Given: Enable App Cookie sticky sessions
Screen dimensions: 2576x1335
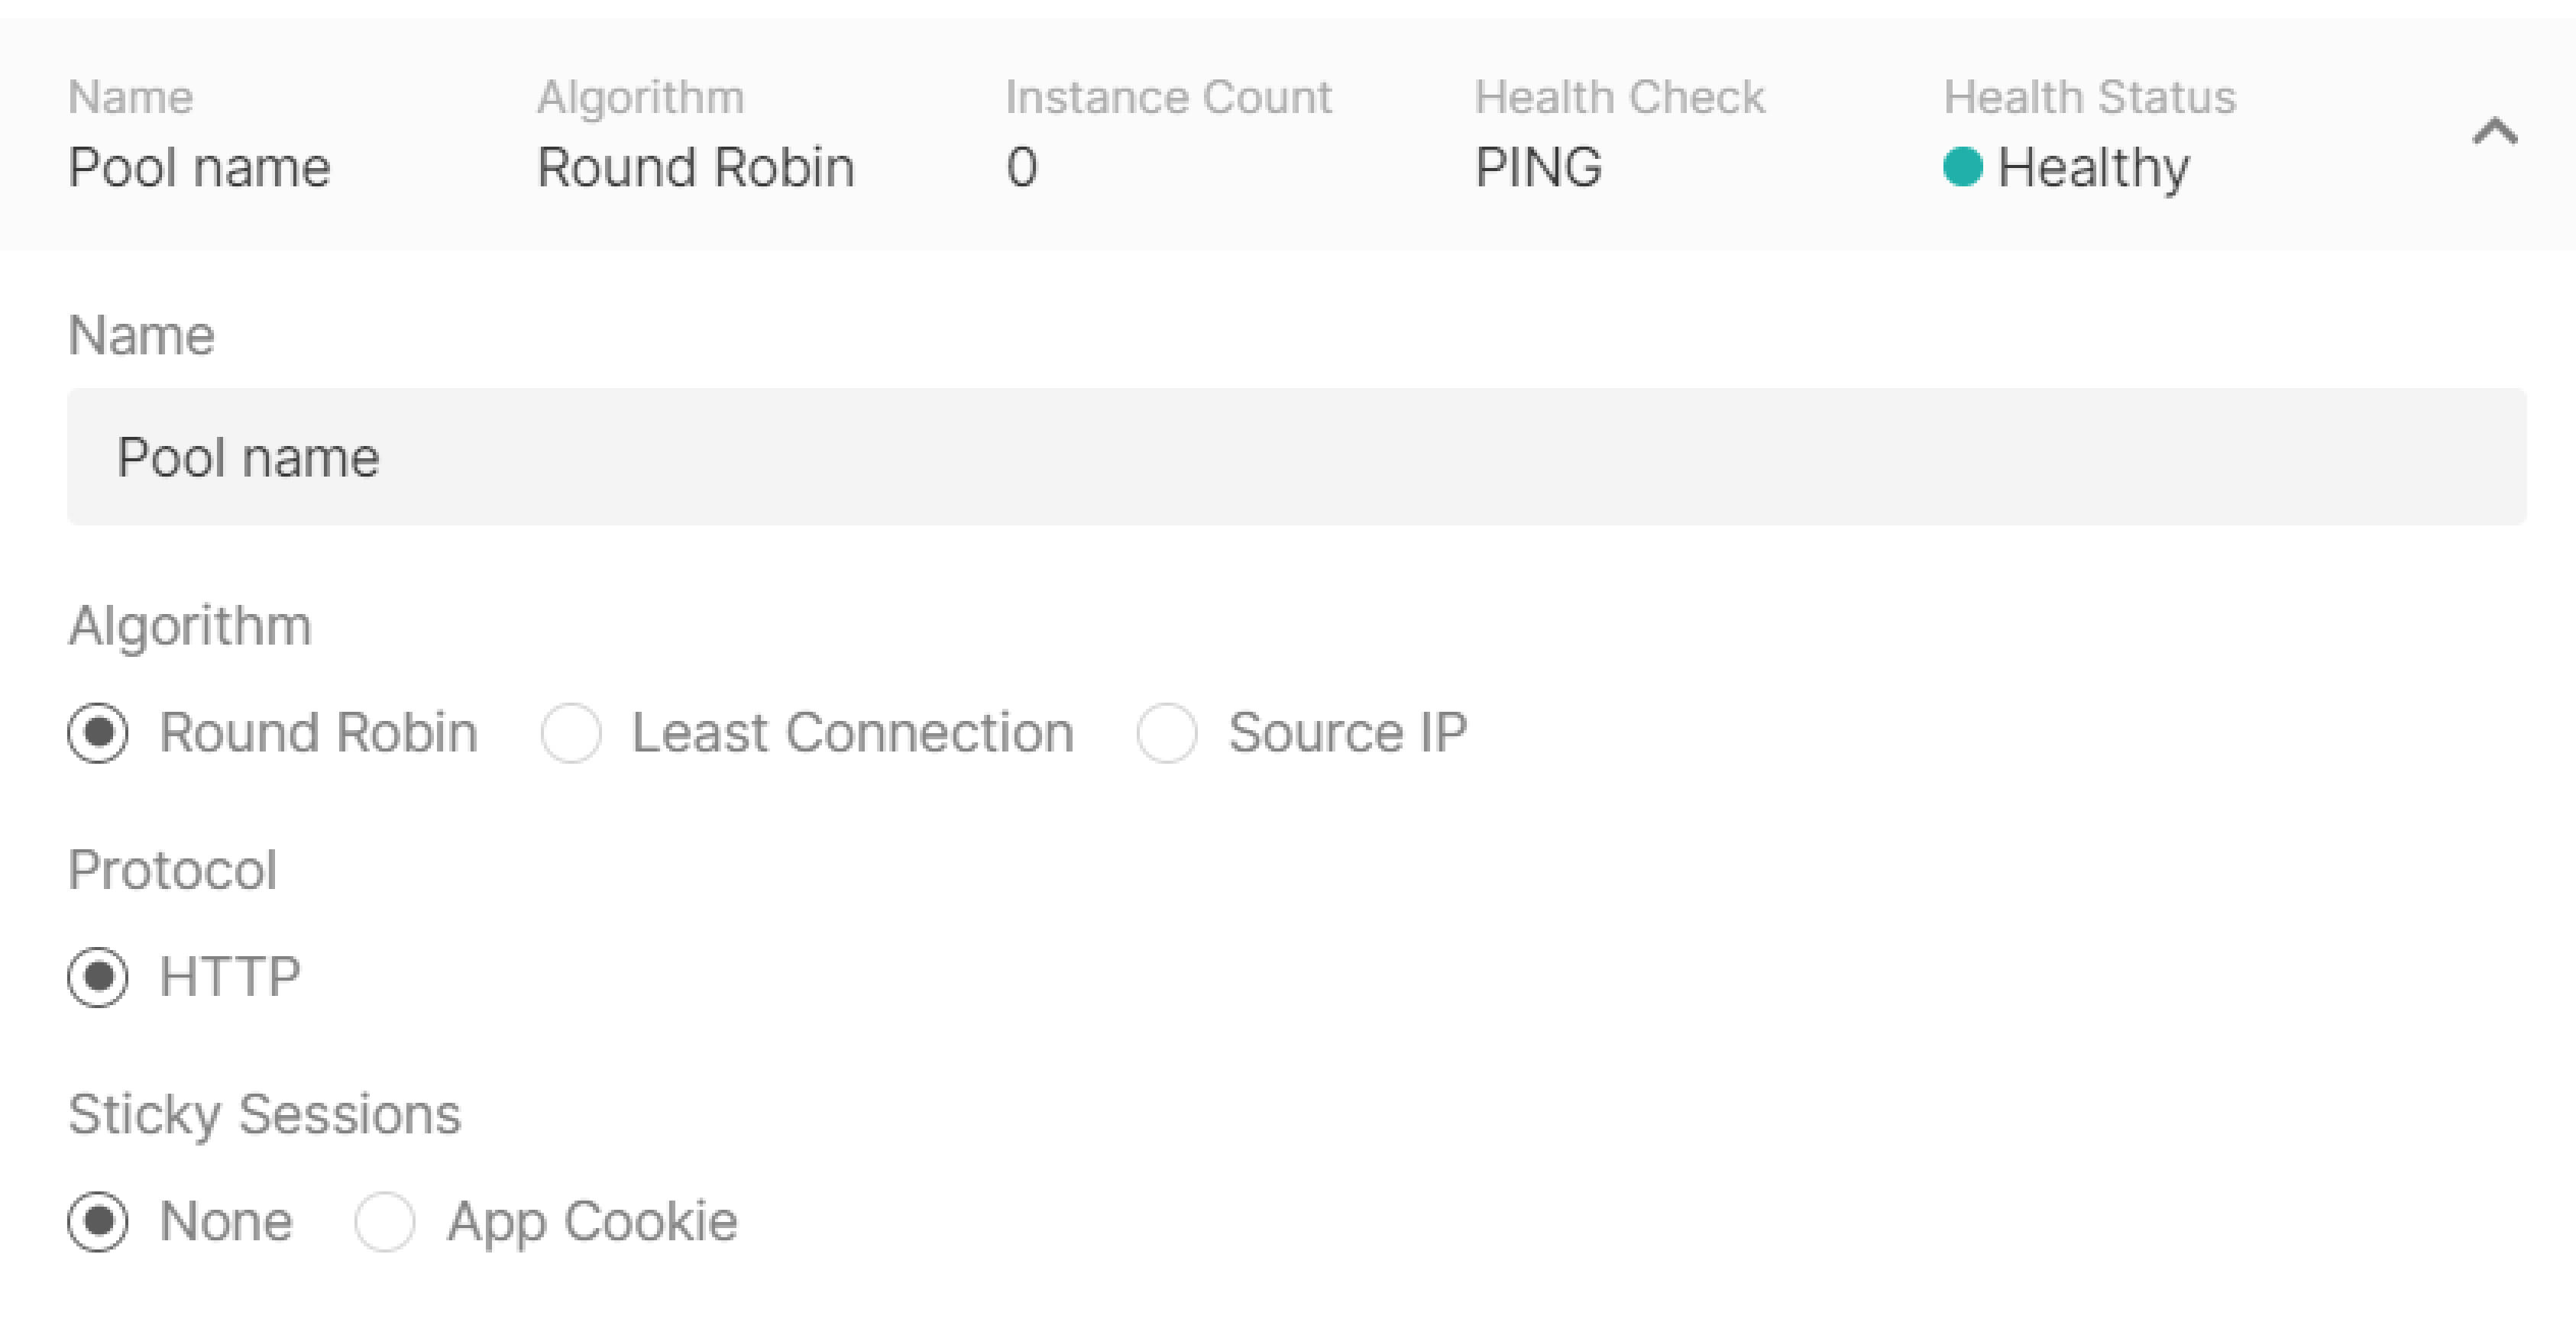Looking at the screenshot, I should (385, 1221).
